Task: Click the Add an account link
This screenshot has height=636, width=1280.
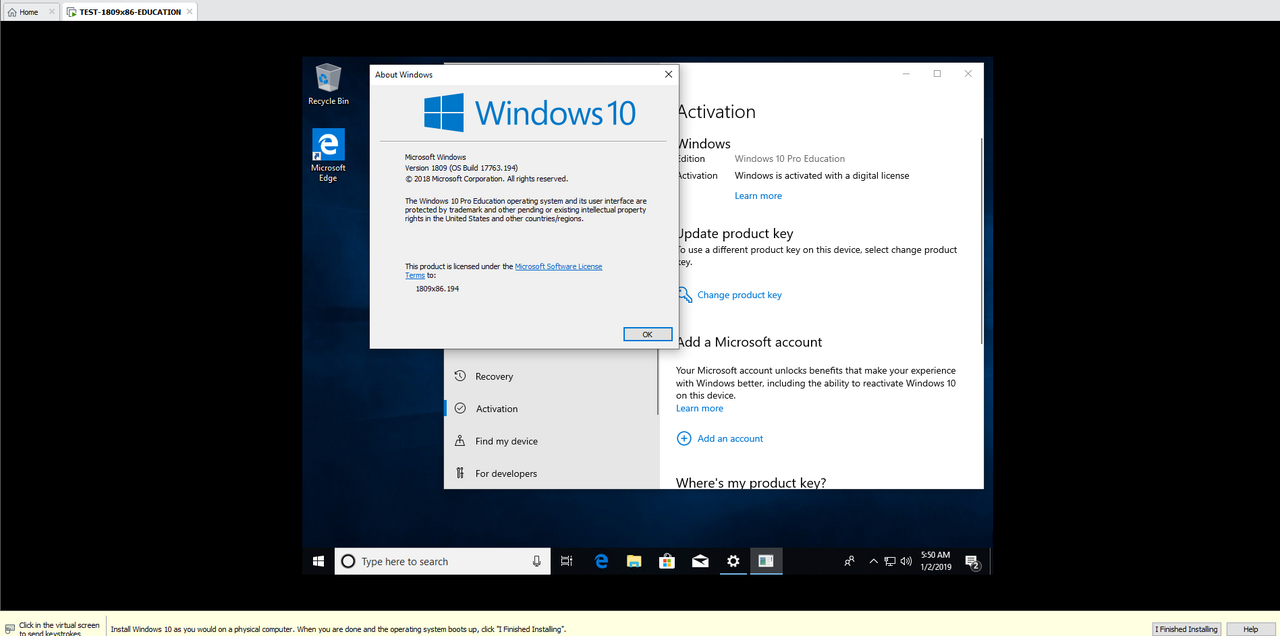Action: click(730, 439)
